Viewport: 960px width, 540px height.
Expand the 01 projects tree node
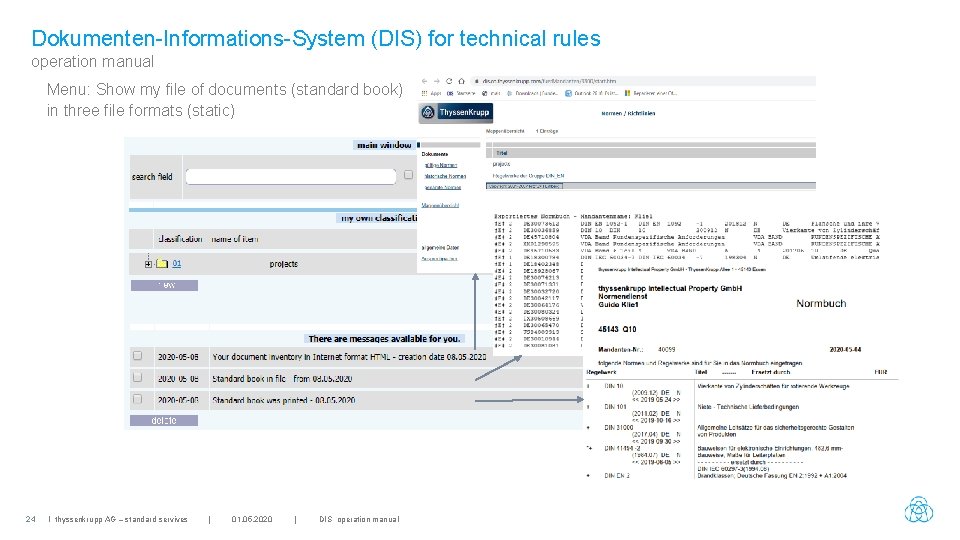[x=148, y=264]
